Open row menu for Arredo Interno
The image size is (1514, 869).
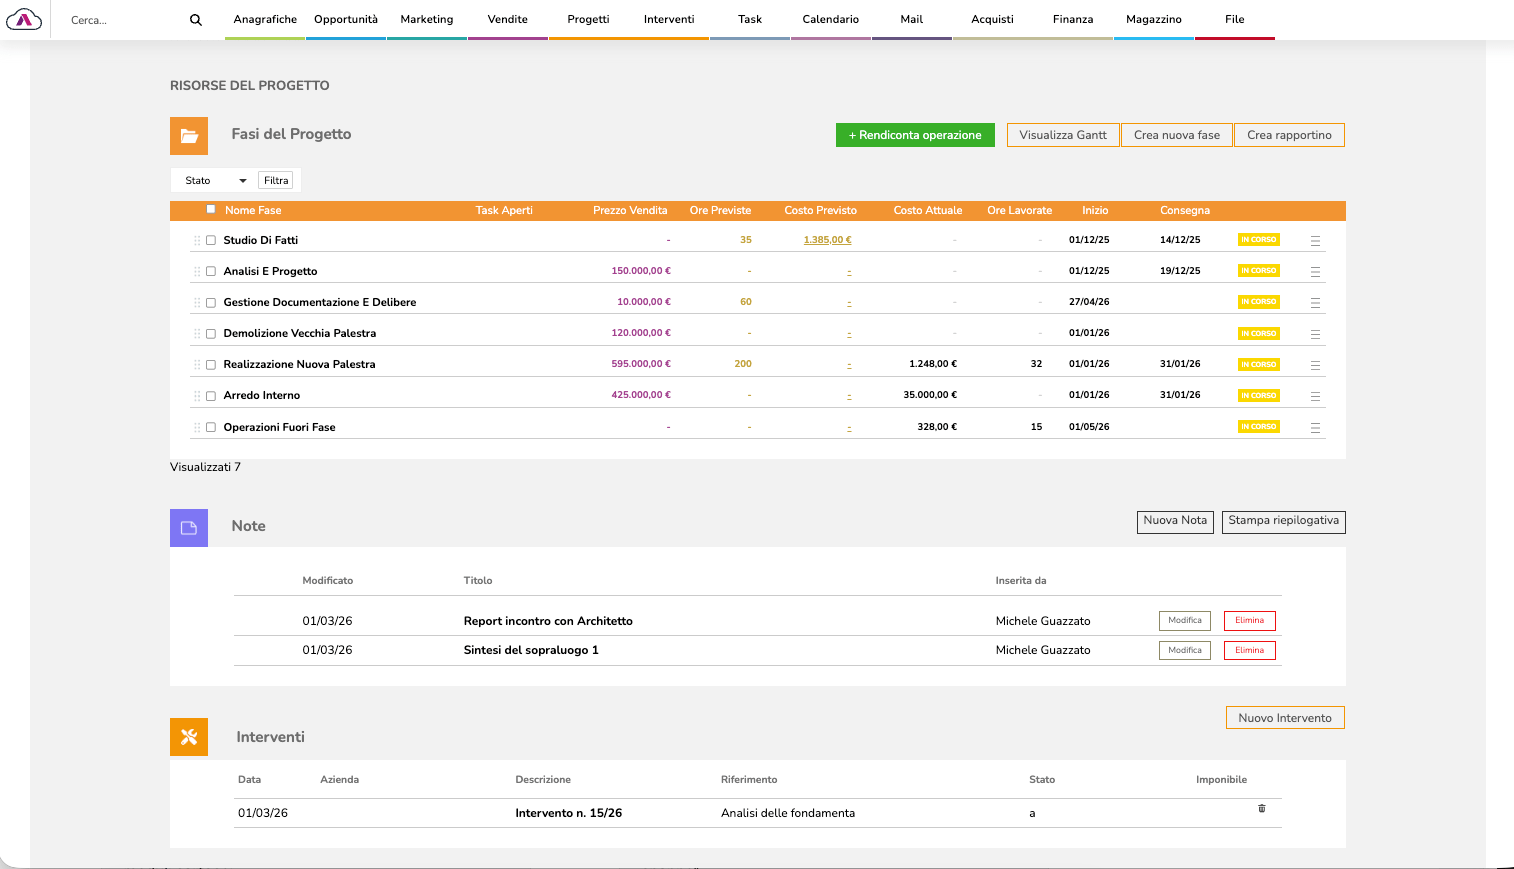pyautogui.click(x=1315, y=396)
